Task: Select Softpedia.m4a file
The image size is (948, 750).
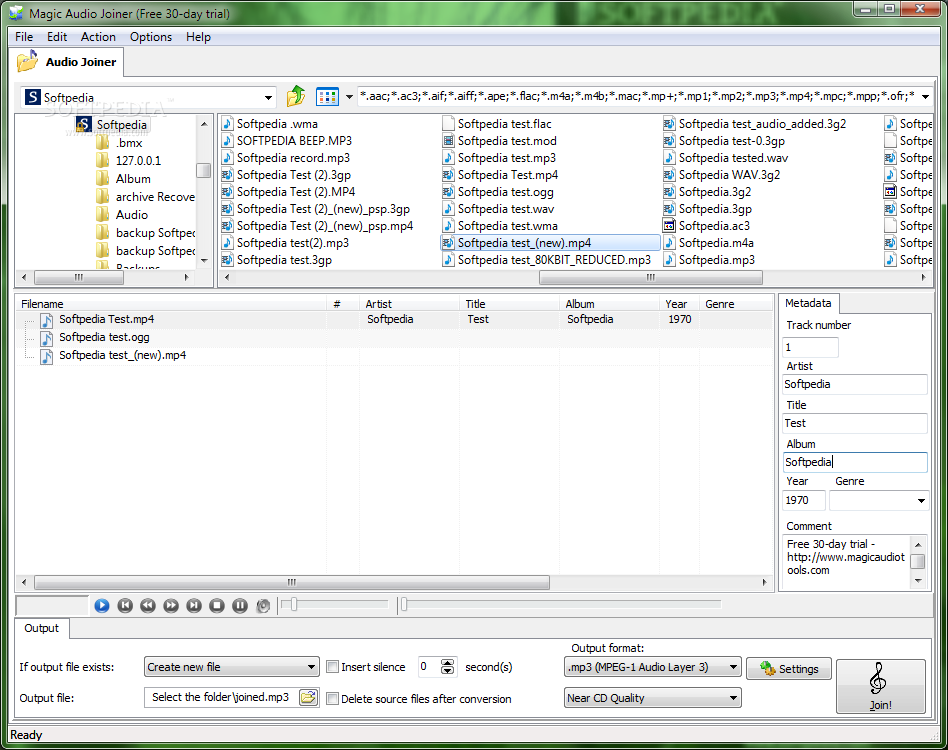Action: coord(709,242)
